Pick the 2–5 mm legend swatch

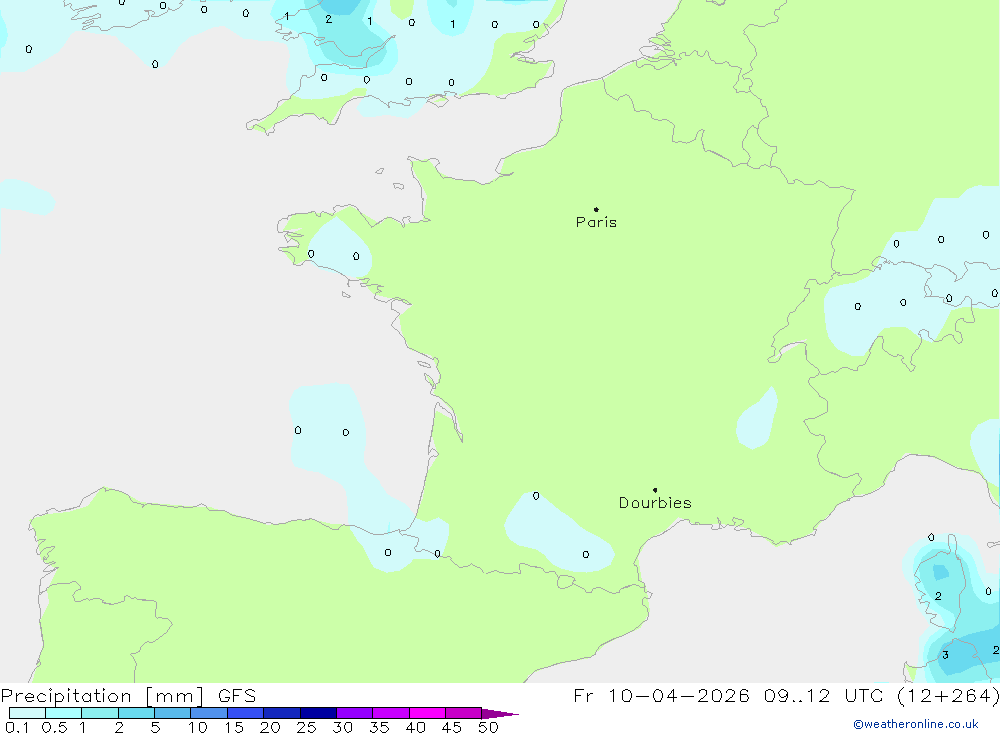click(136, 713)
